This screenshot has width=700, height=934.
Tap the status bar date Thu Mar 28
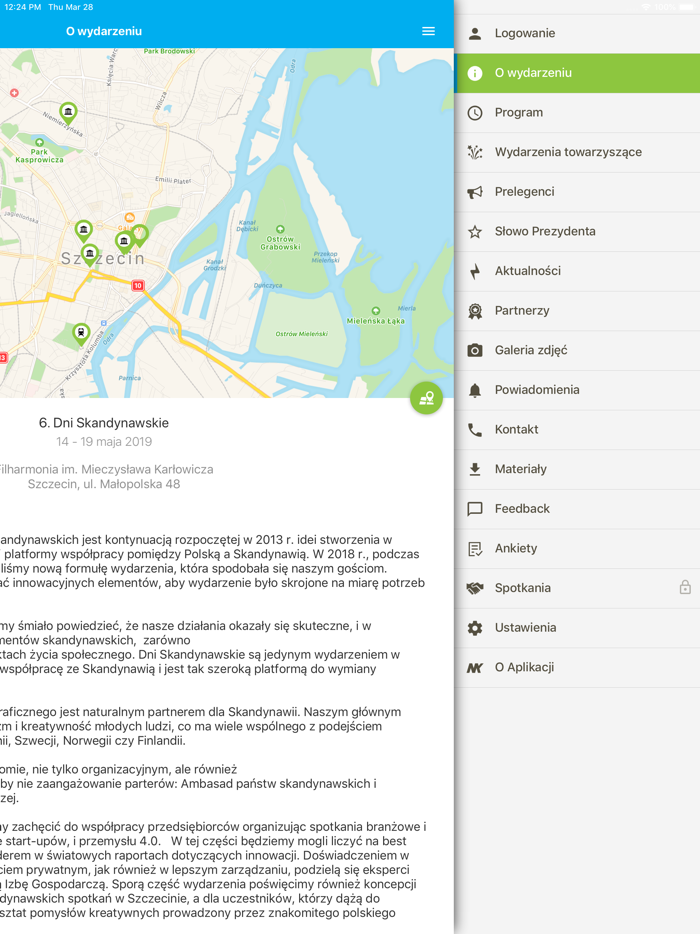[71, 7]
